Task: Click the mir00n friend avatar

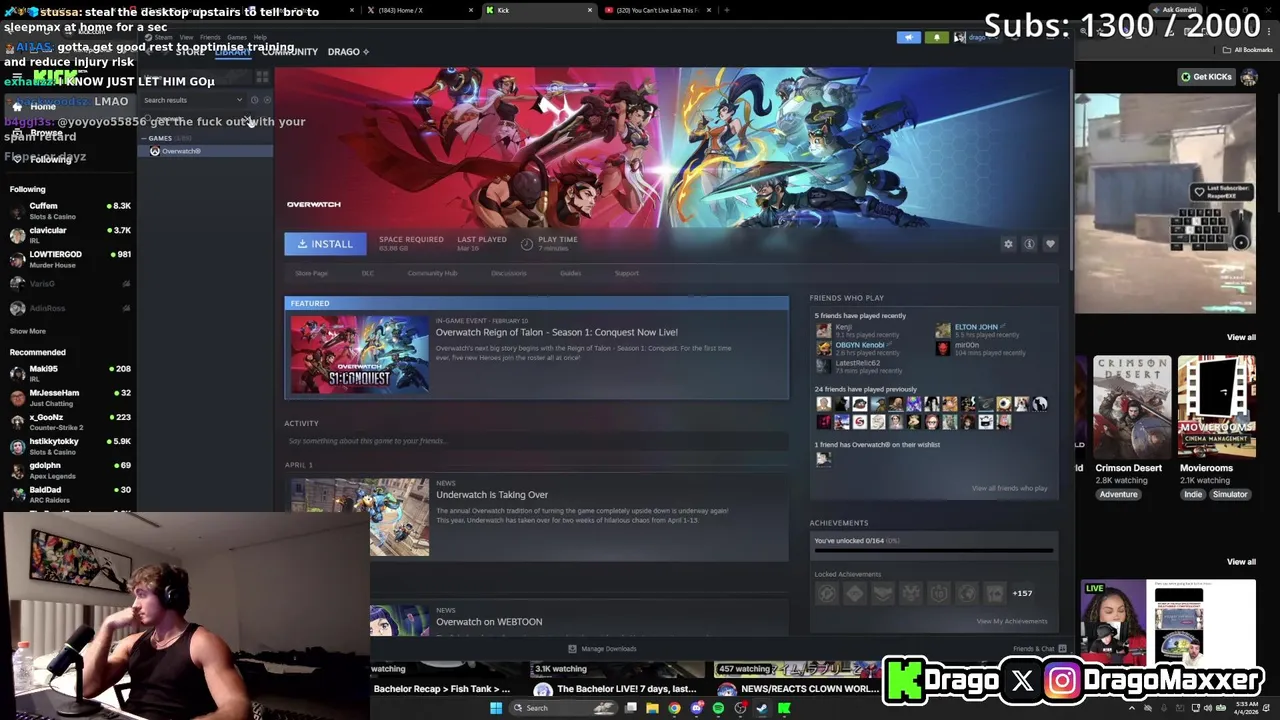Action: (x=943, y=348)
